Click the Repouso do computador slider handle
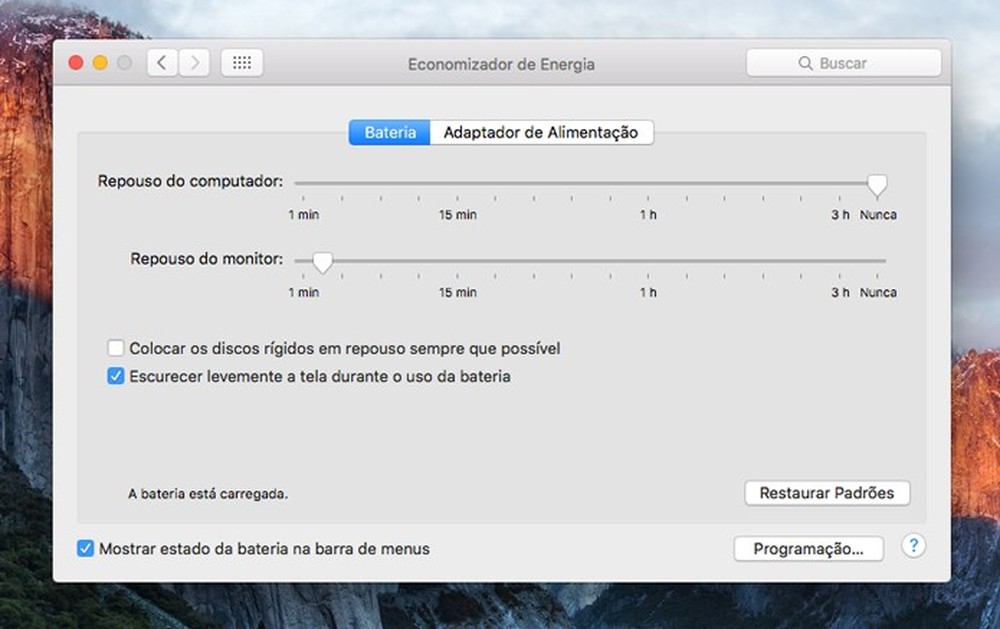The image size is (1000, 629). point(877,184)
